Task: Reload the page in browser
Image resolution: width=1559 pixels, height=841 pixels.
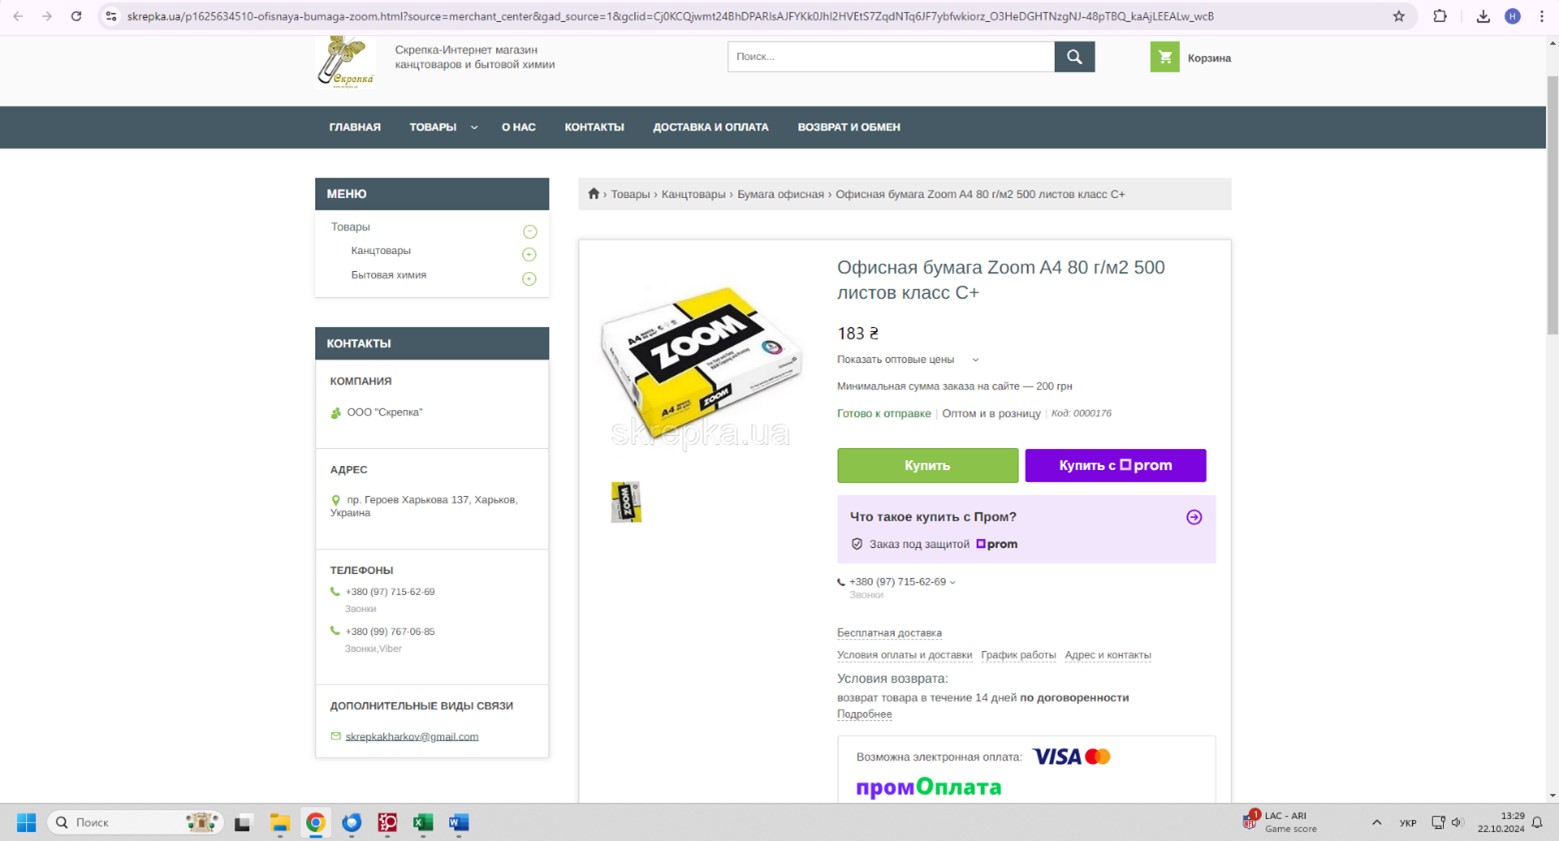Action: (x=76, y=16)
